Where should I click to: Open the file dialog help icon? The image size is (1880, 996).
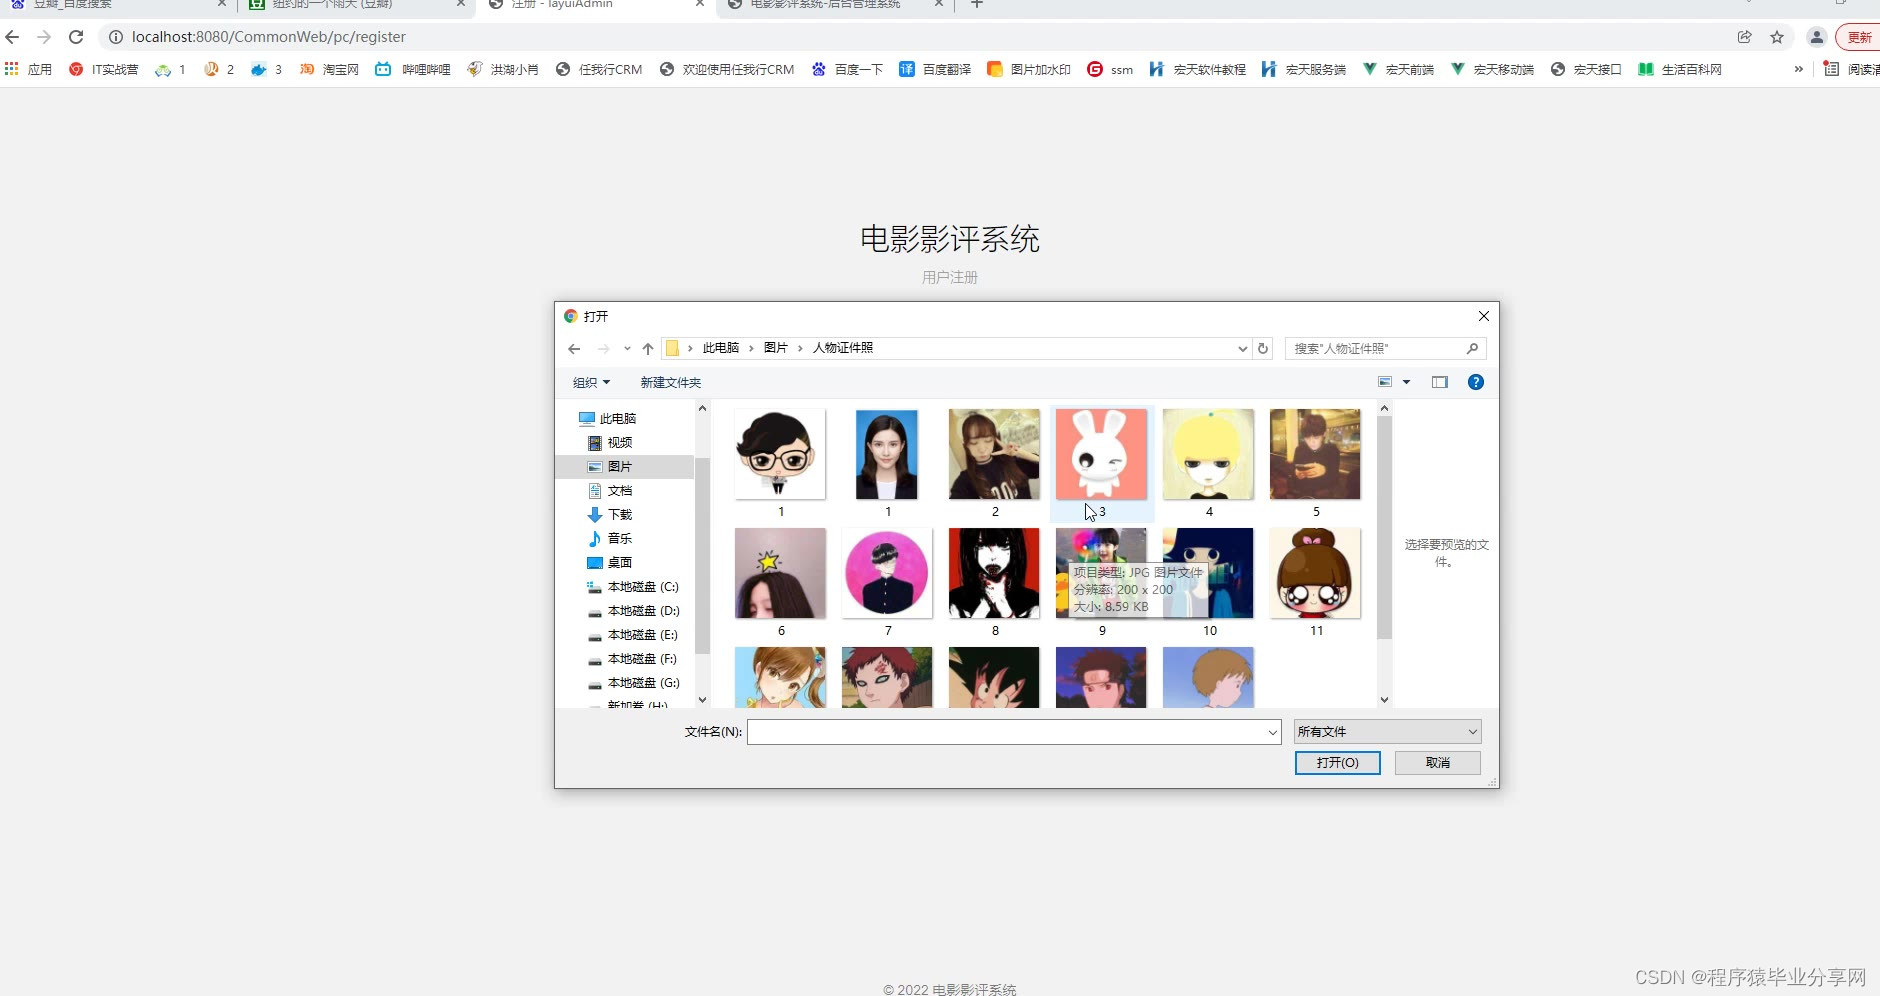click(x=1476, y=382)
